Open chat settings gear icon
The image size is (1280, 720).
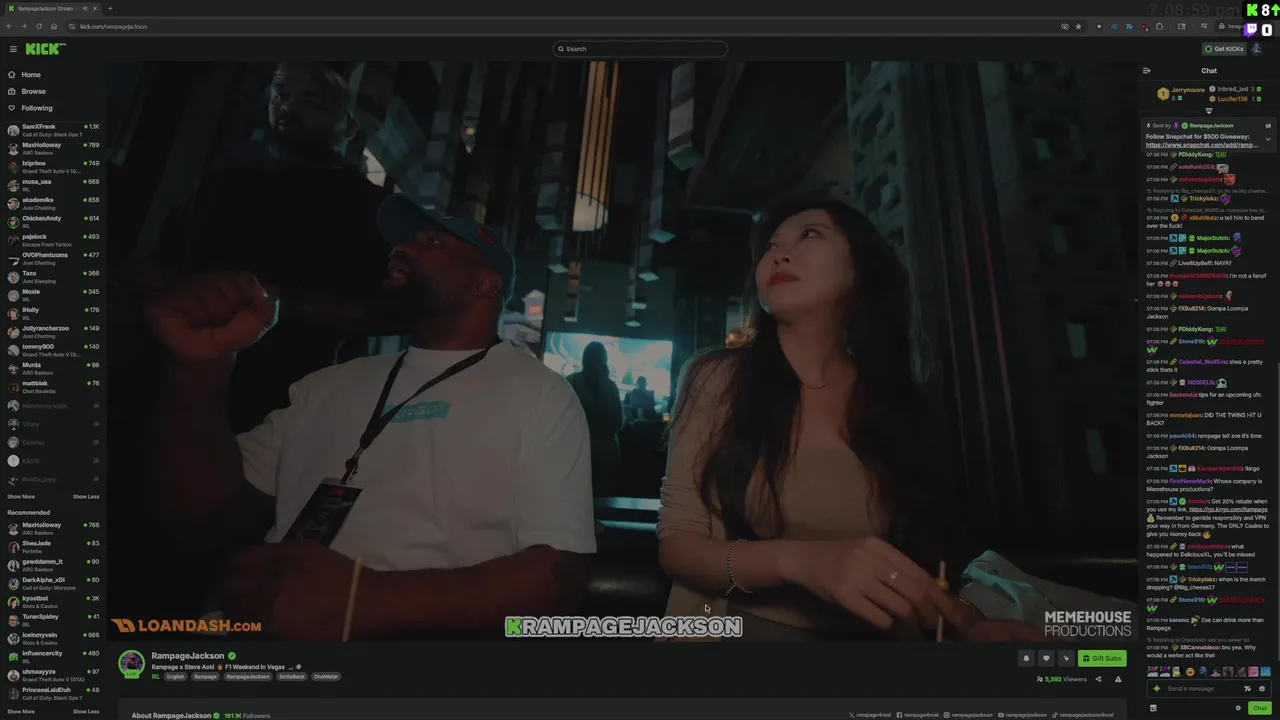coord(1238,708)
